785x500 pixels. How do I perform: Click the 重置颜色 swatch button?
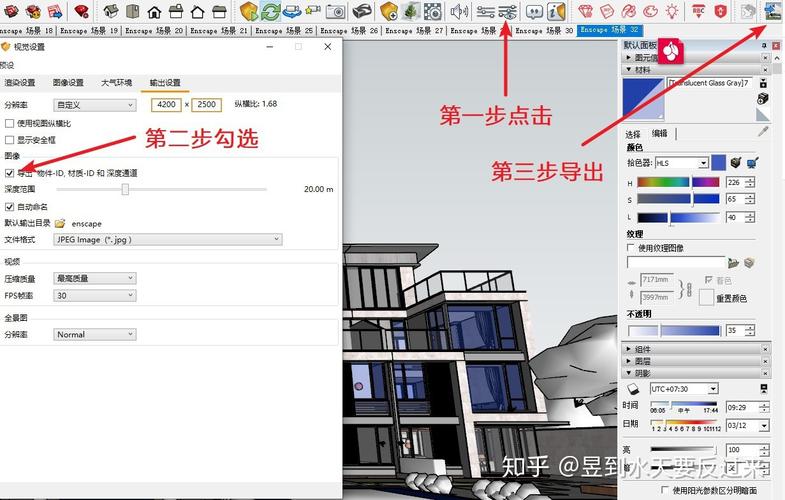click(x=706, y=297)
